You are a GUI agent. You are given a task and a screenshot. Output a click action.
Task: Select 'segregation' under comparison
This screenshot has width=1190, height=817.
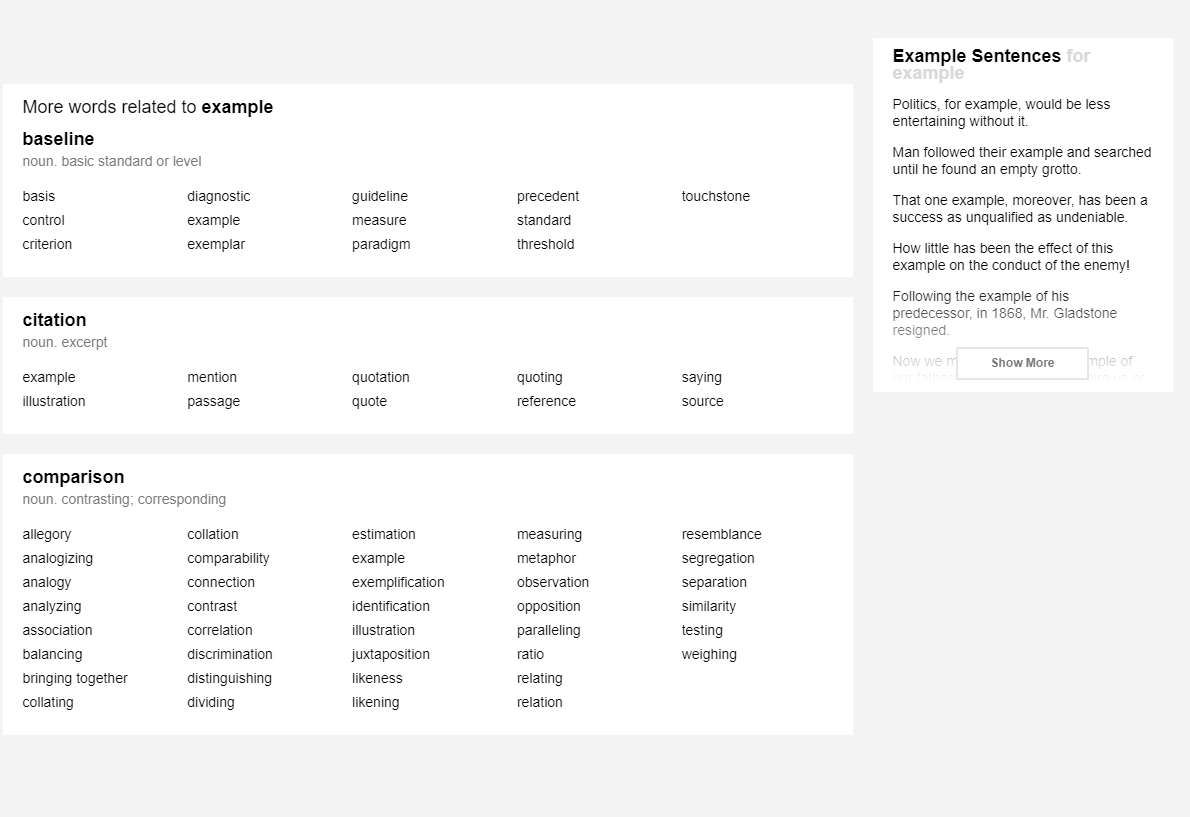tap(718, 558)
